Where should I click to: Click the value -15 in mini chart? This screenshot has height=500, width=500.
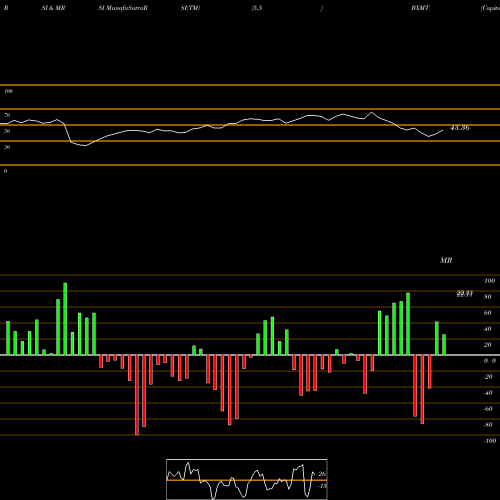coord(322,486)
